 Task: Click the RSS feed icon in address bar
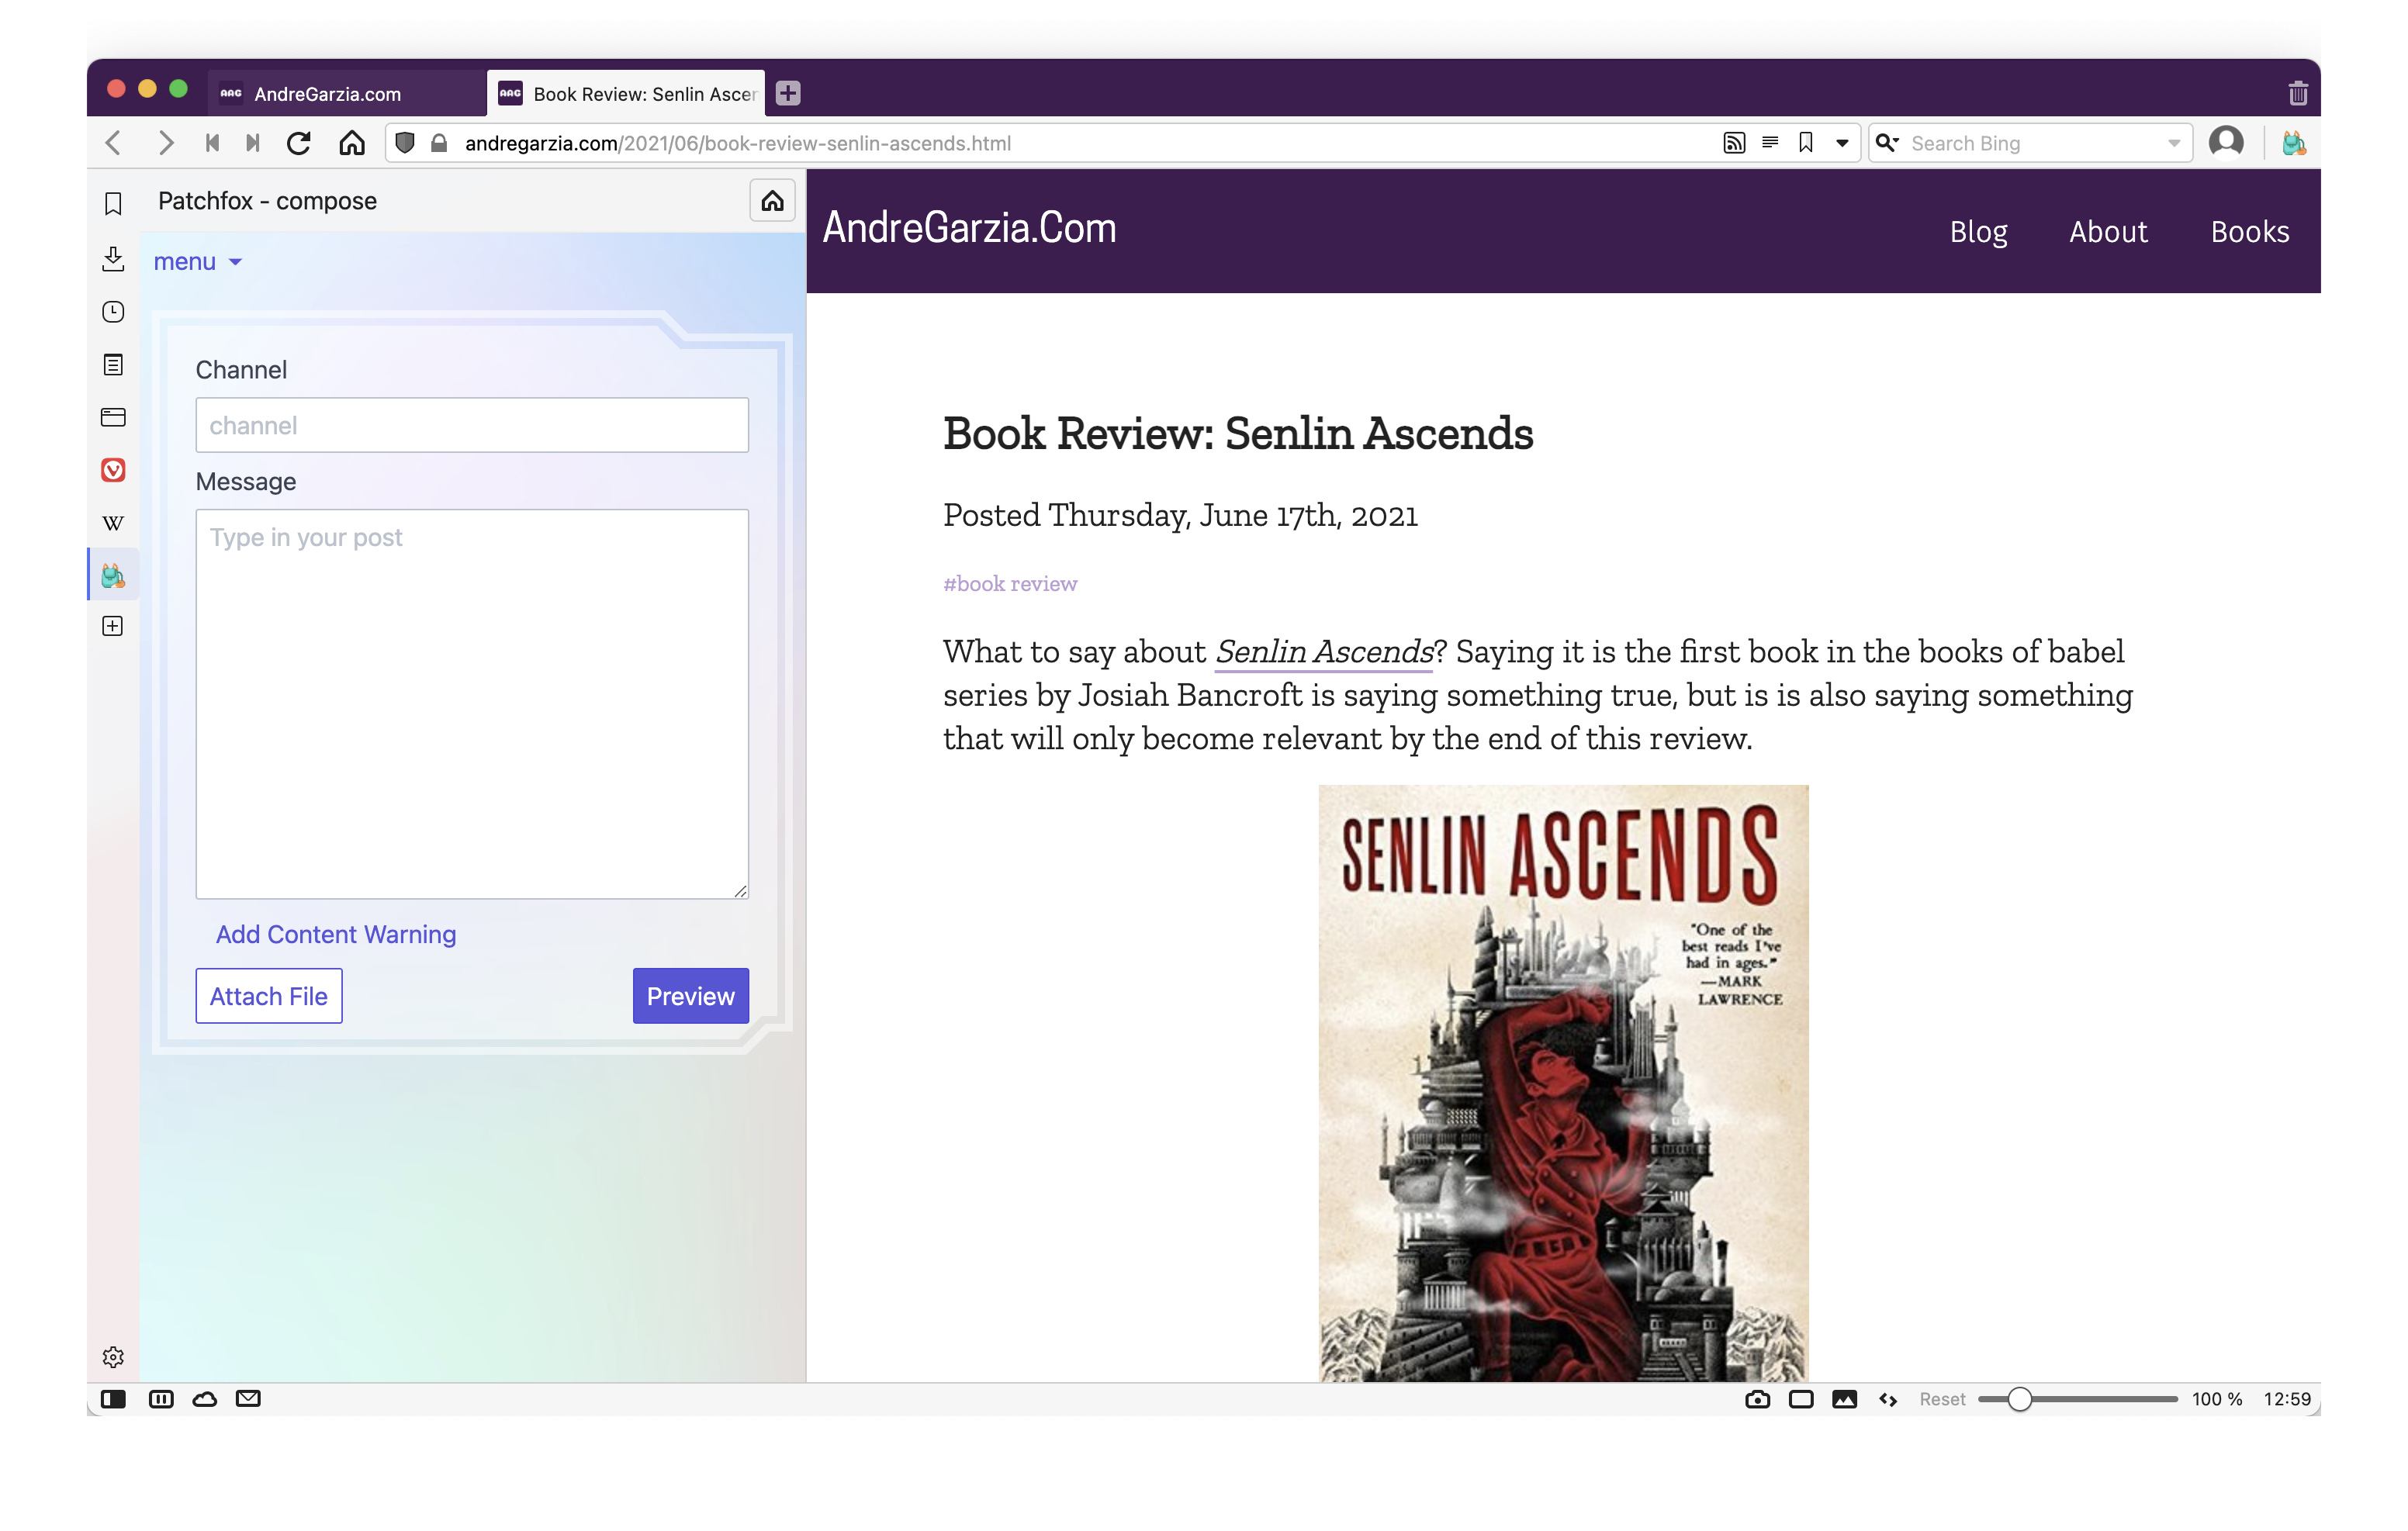tap(1734, 143)
